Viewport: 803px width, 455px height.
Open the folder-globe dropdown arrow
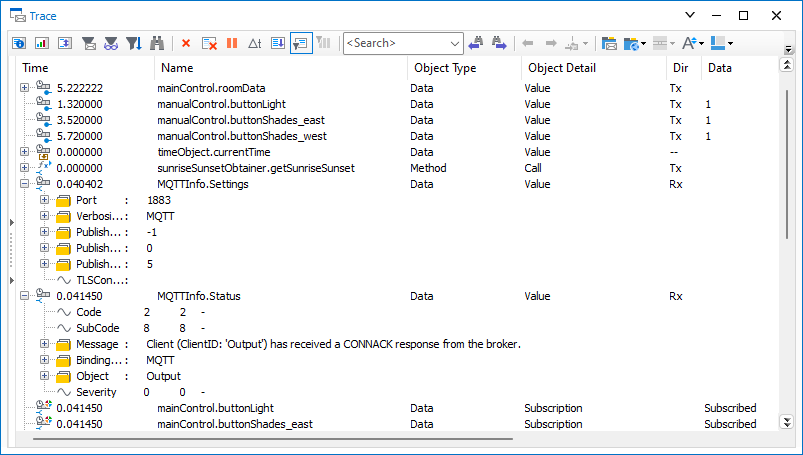pos(643,44)
